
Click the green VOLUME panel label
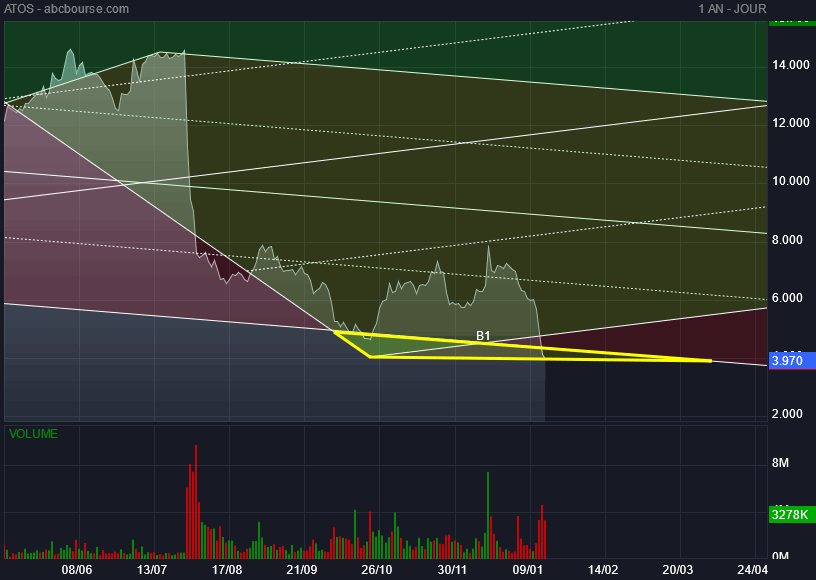point(33,434)
